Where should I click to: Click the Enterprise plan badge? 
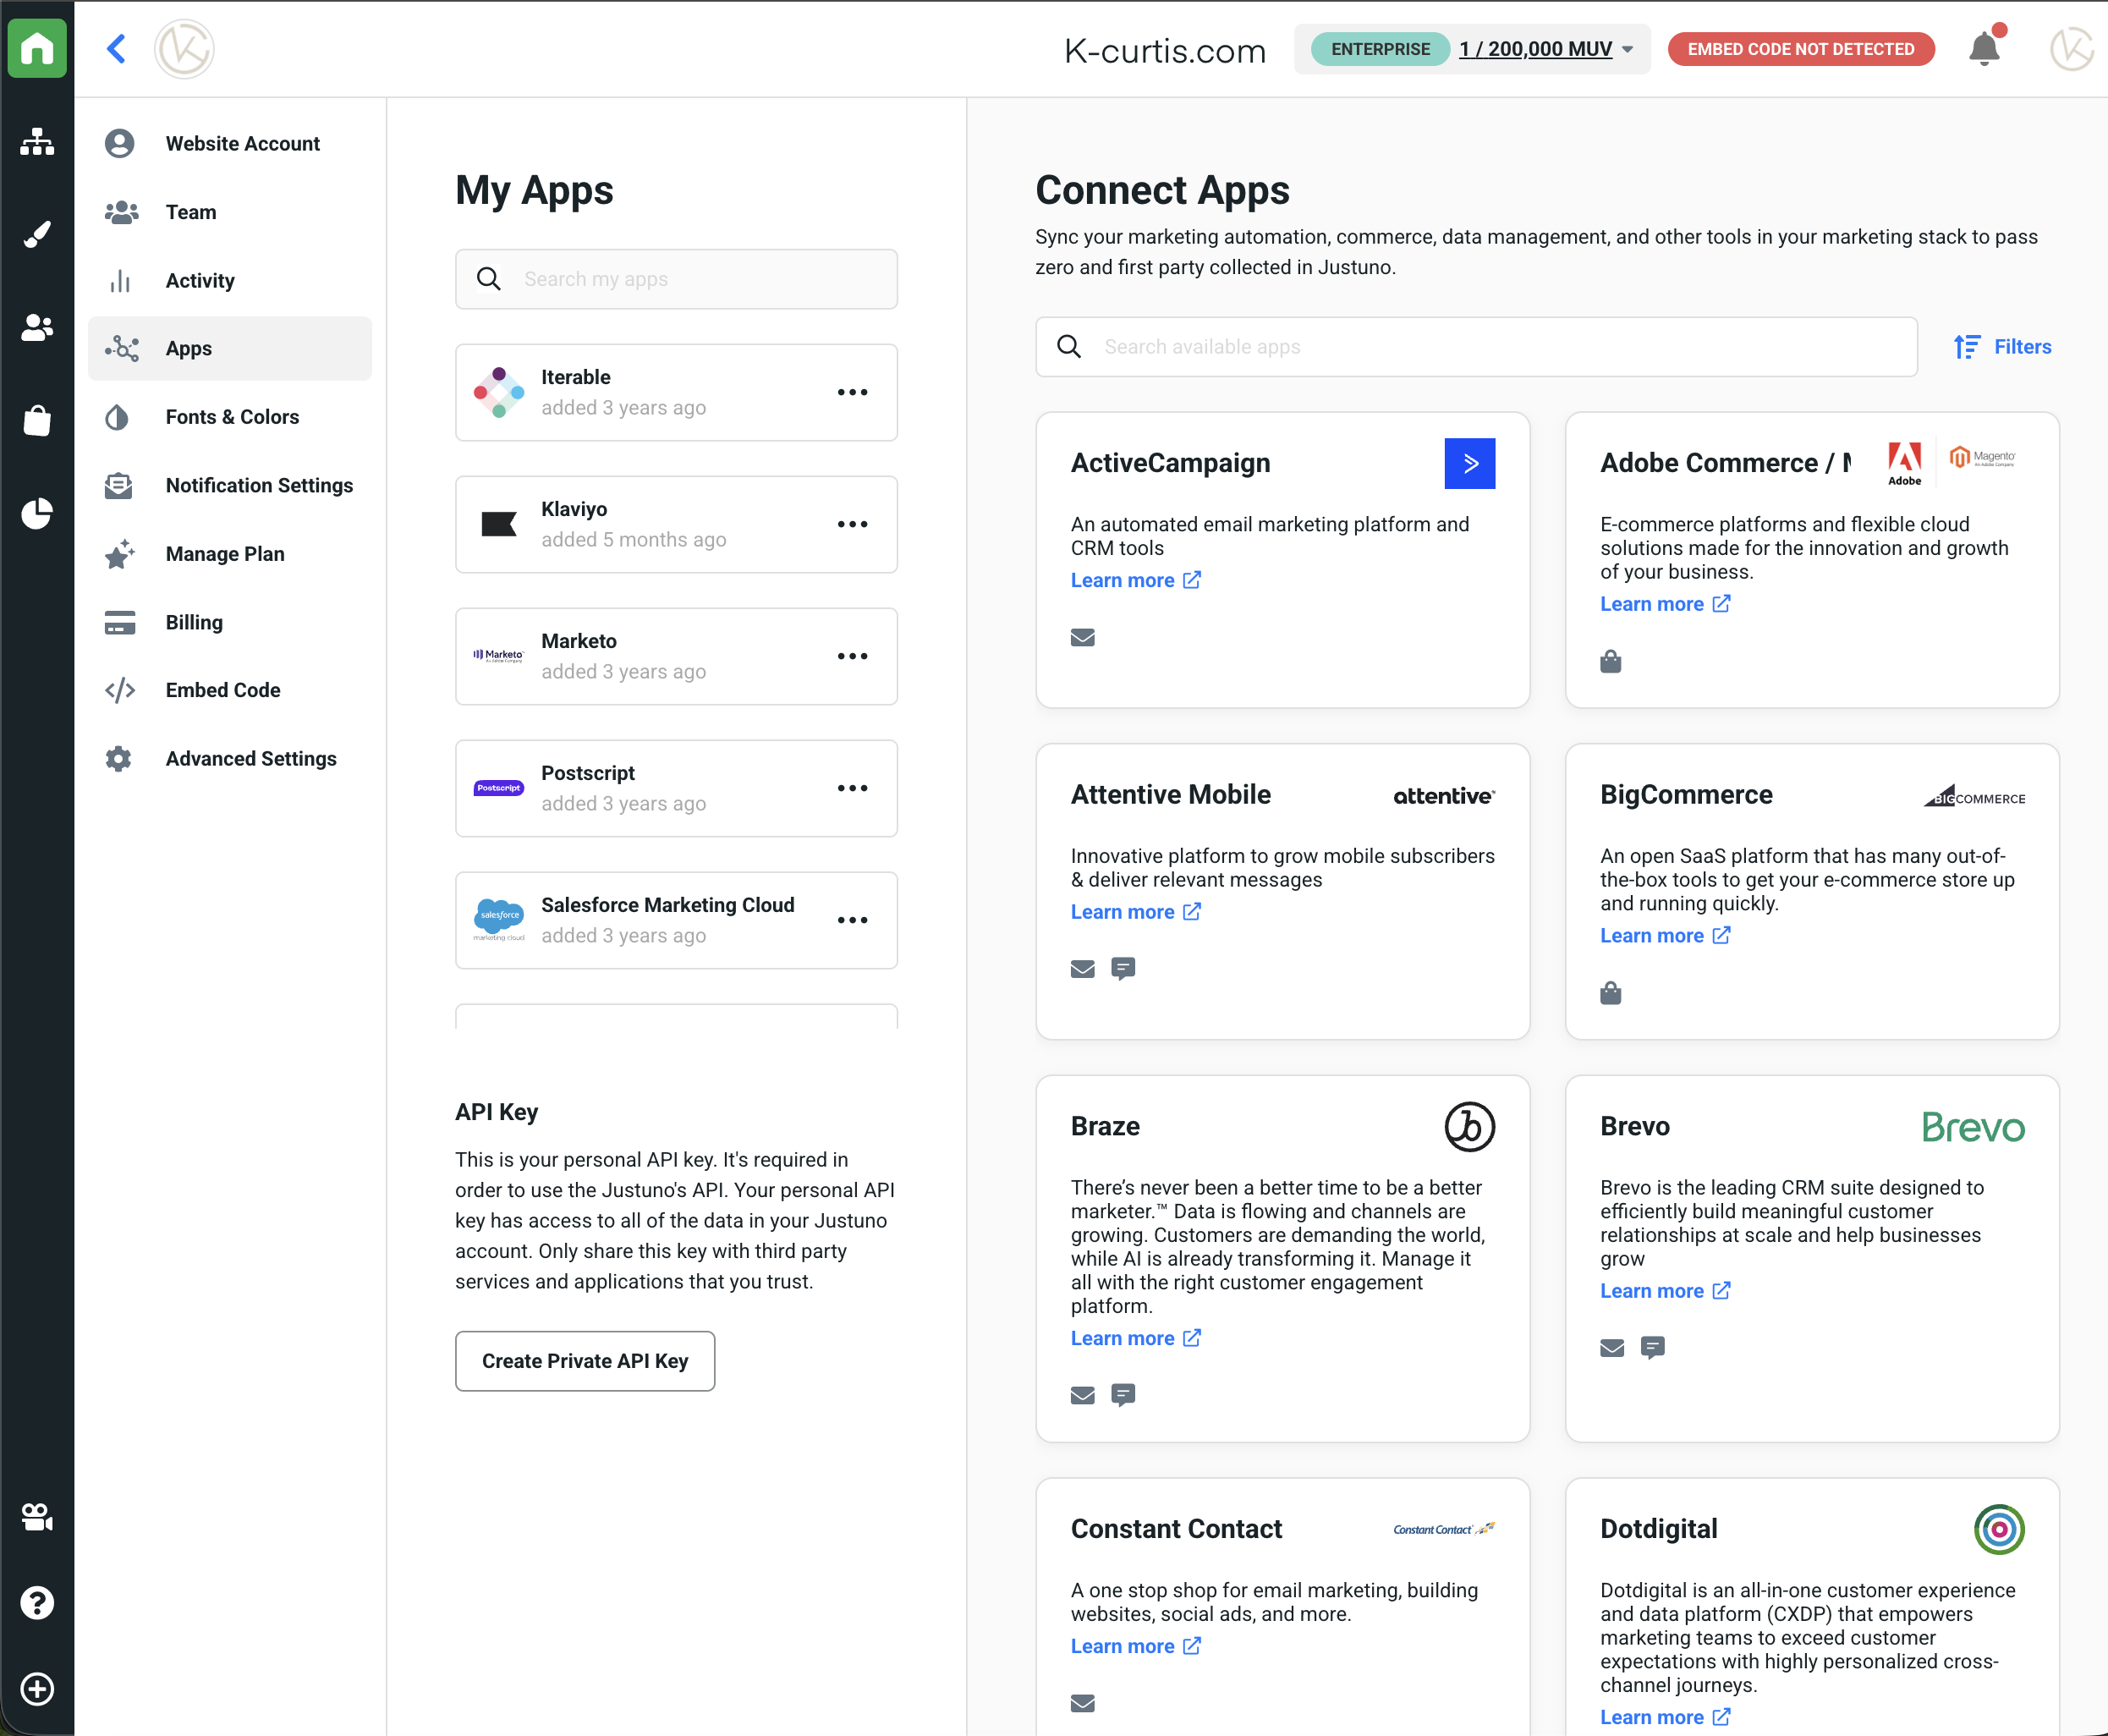(1380, 49)
